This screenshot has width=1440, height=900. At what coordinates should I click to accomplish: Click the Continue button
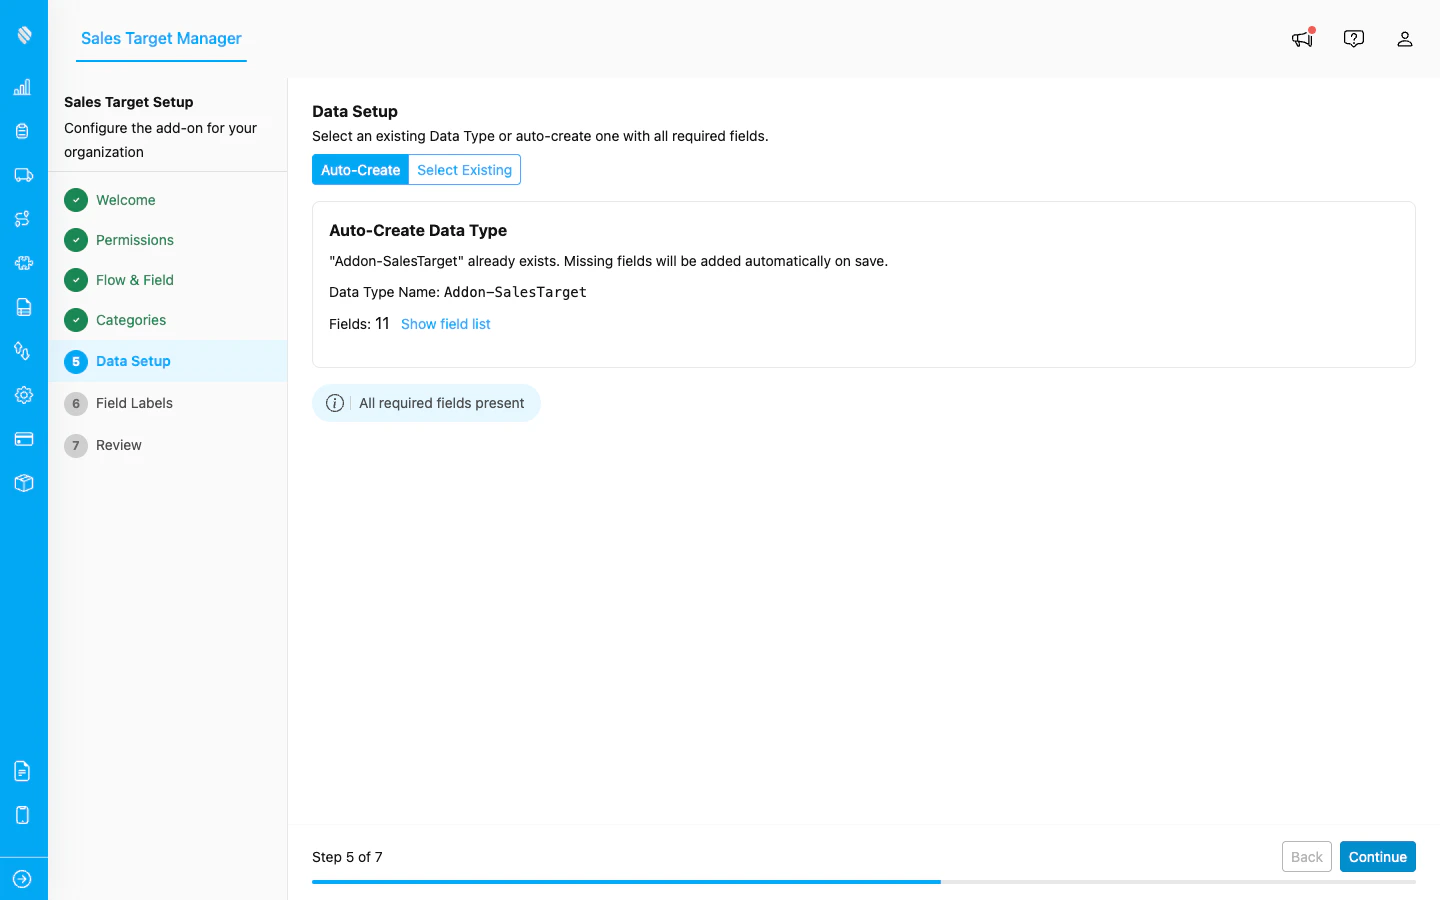point(1377,857)
